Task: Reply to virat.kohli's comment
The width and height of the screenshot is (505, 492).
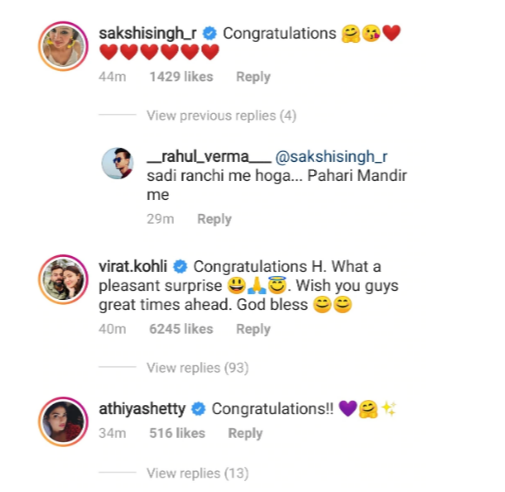Action: click(x=253, y=329)
